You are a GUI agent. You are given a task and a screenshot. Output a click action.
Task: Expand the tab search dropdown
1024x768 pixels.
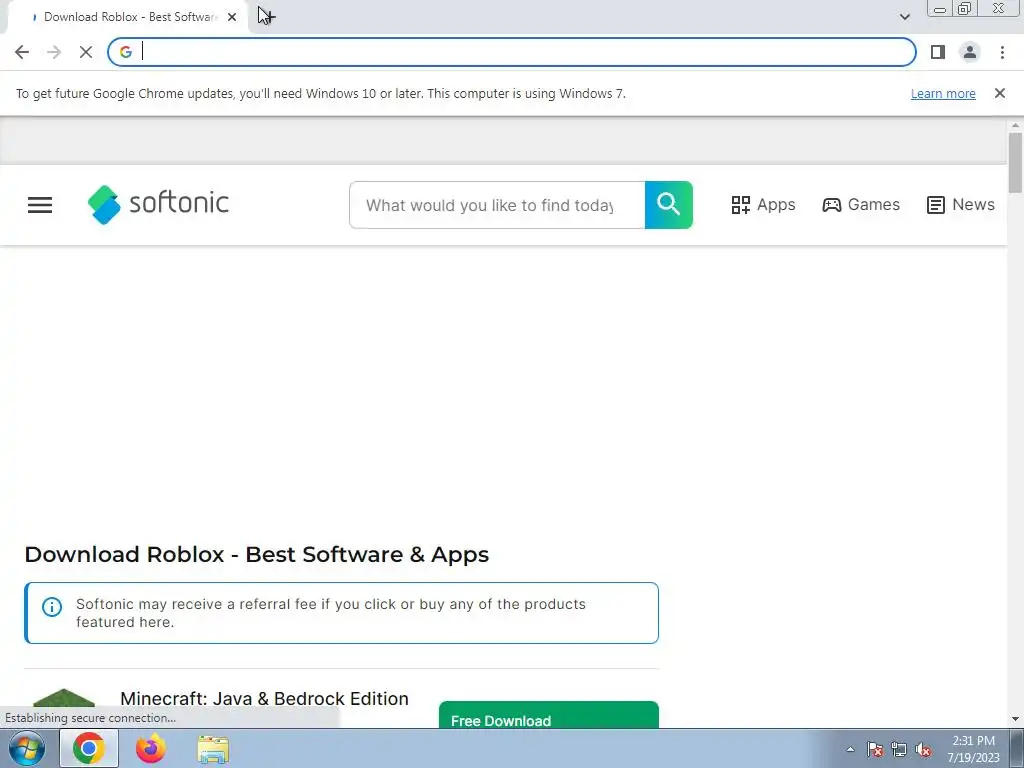904,17
